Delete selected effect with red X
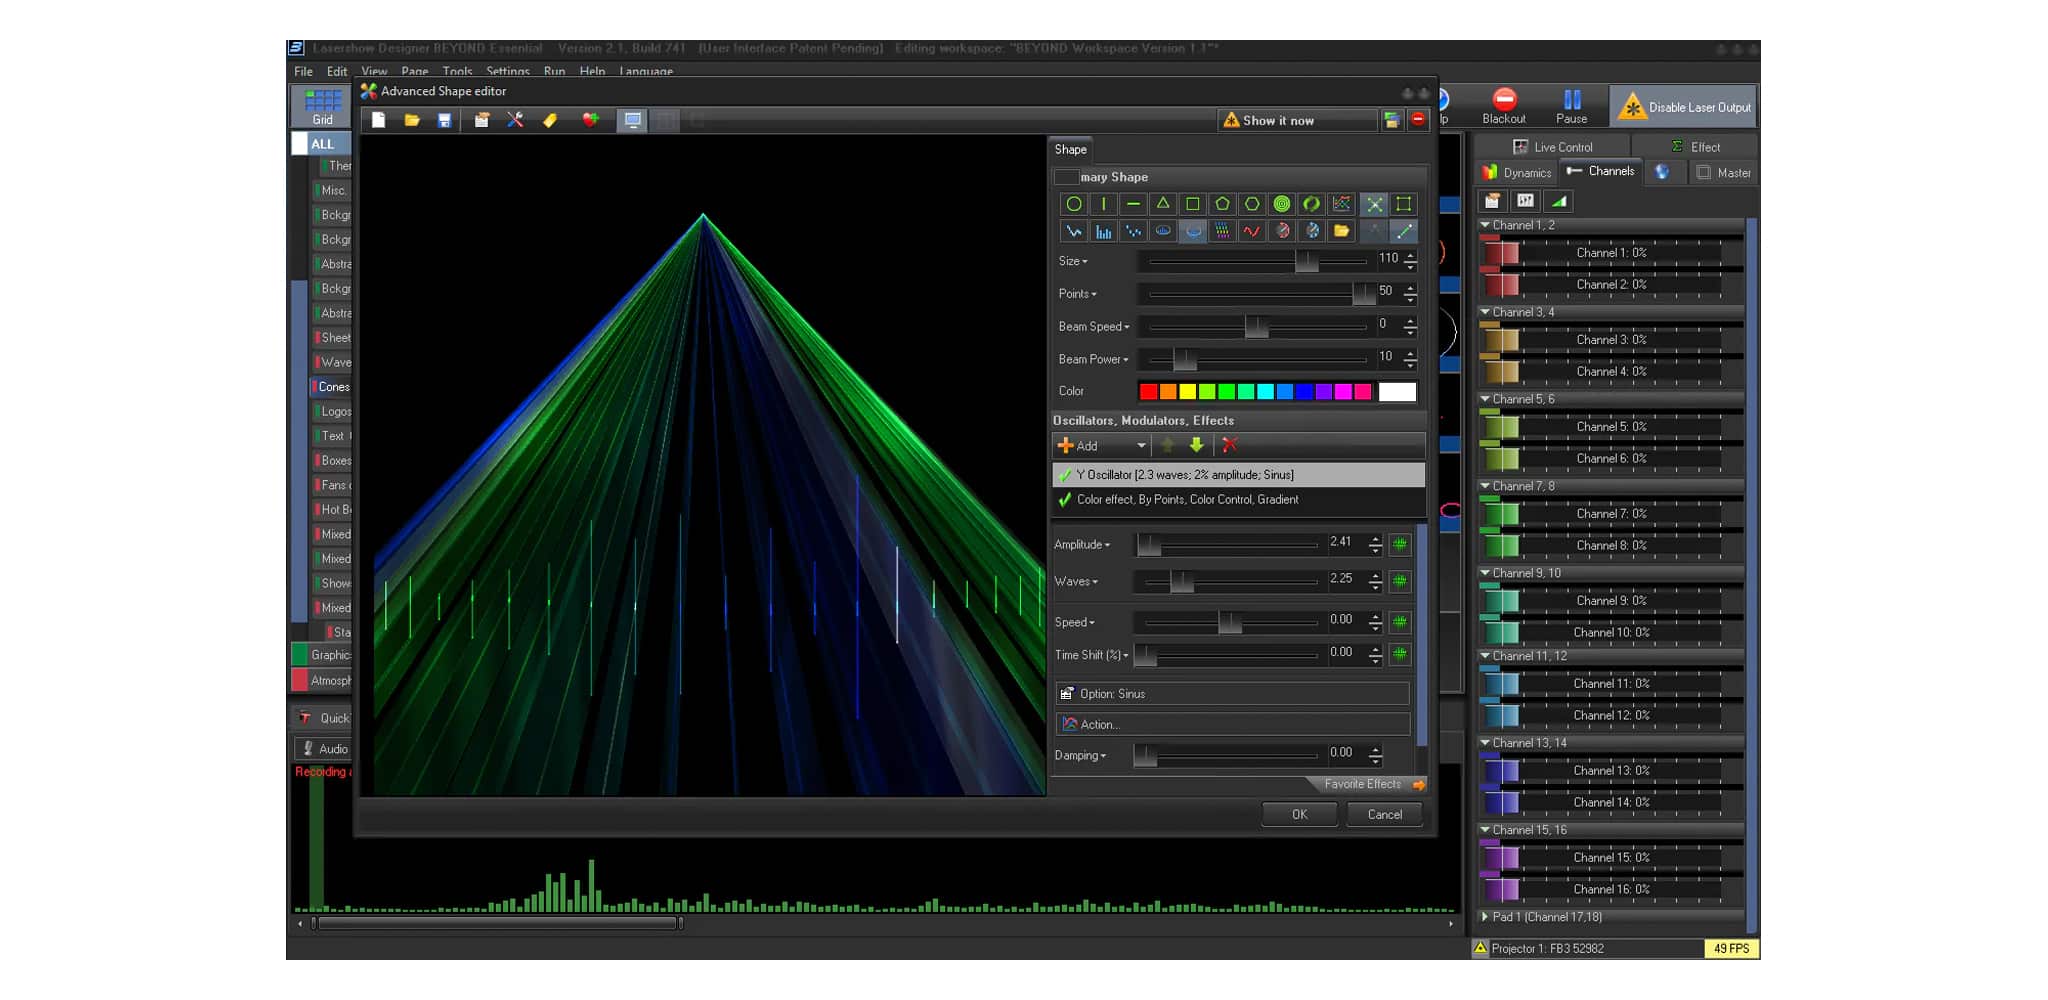Image resolution: width=2048 pixels, height=1000 pixels. (x=1230, y=445)
